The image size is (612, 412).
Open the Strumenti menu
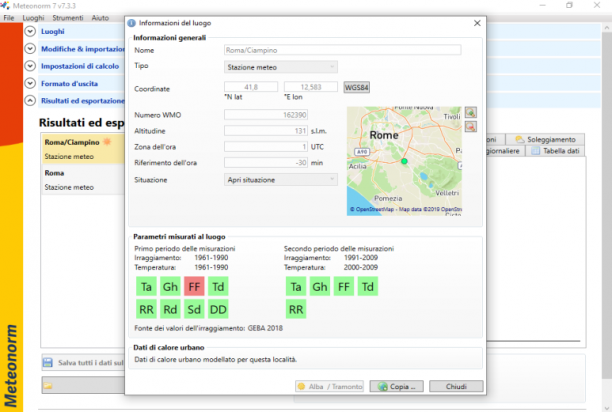click(x=68, y=18)
